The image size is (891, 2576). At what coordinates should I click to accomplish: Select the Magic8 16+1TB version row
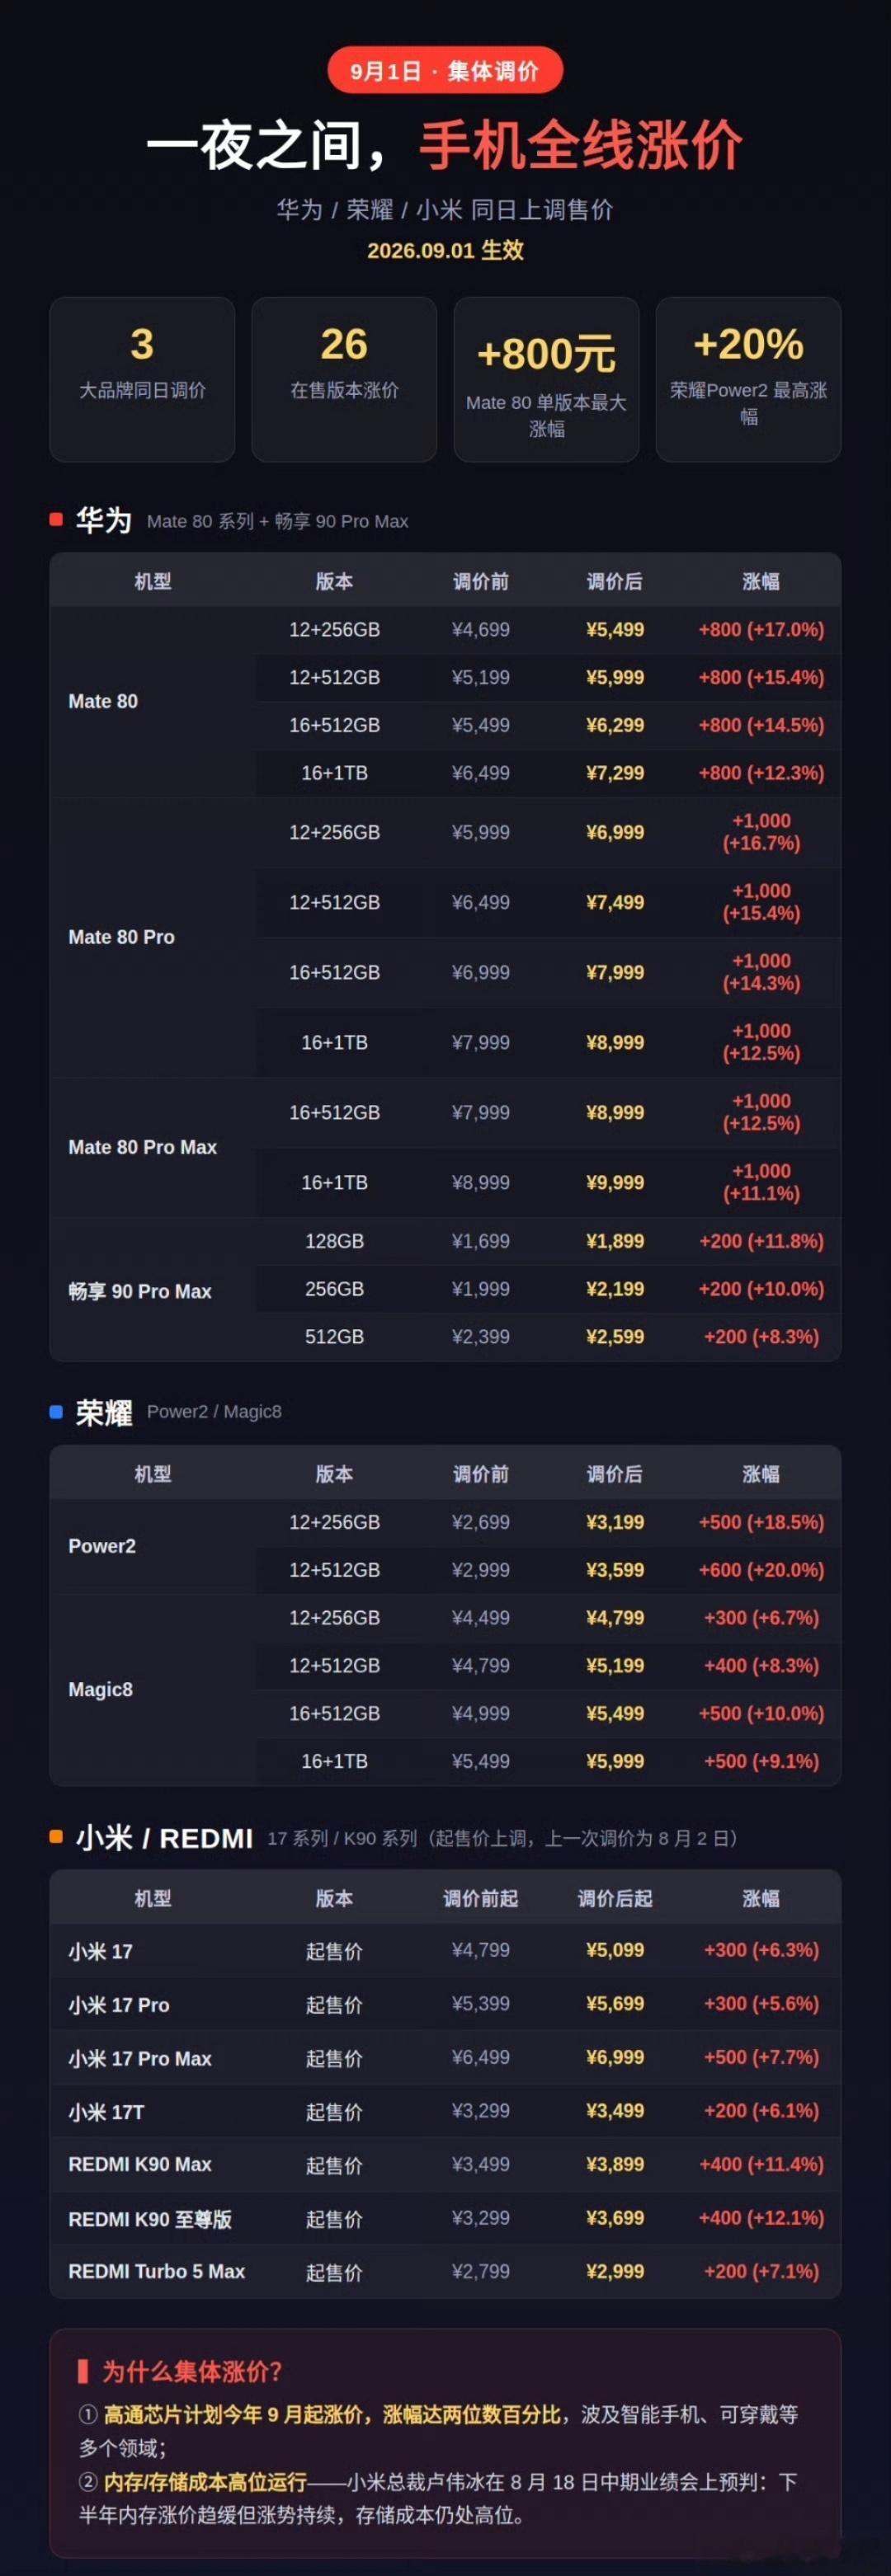point(548,1761)
